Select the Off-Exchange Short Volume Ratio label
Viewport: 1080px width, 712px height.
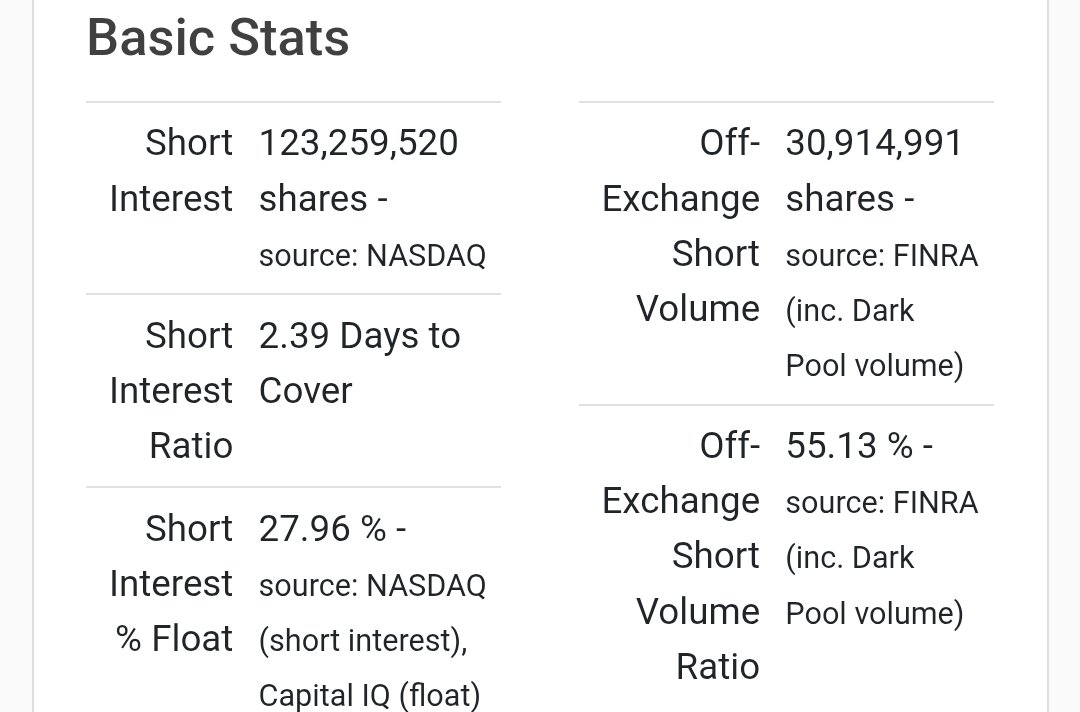point(681,556)
